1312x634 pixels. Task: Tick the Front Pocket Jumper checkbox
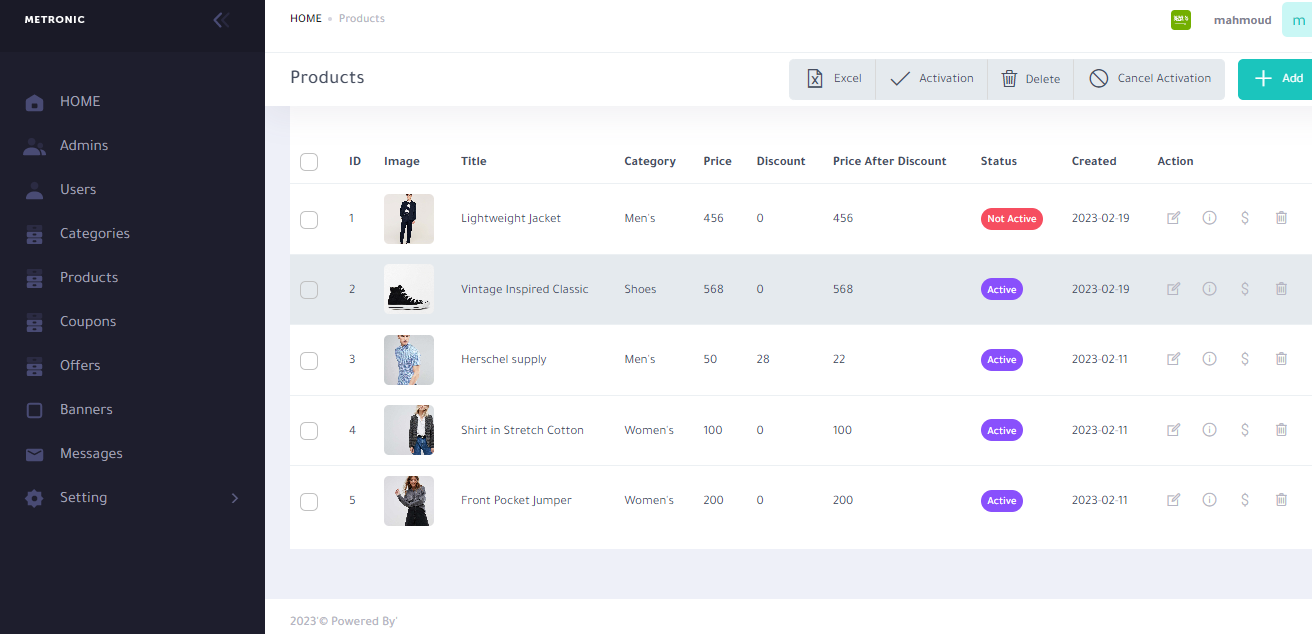(309, 501)
